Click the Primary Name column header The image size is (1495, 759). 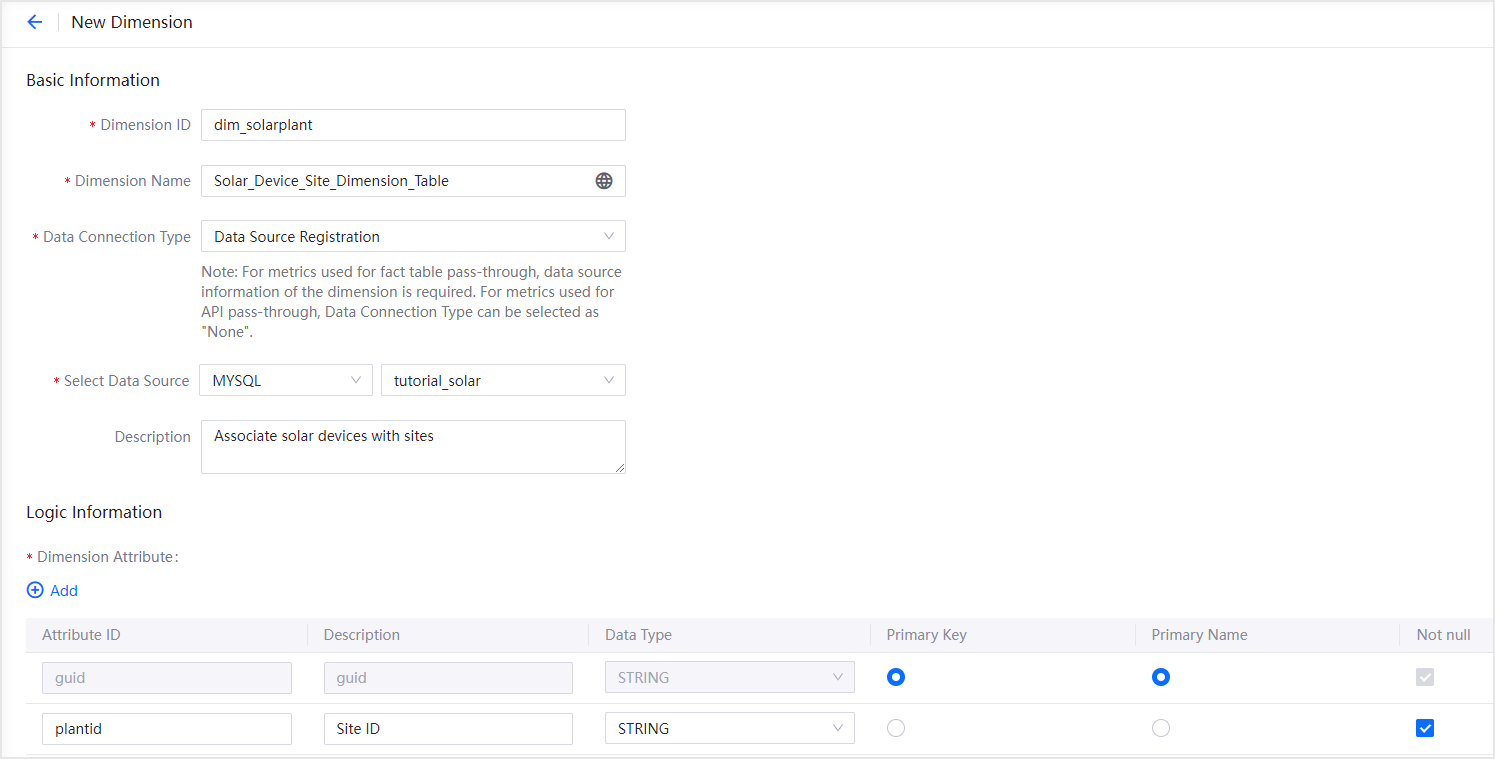click(x=1199, y=635)
